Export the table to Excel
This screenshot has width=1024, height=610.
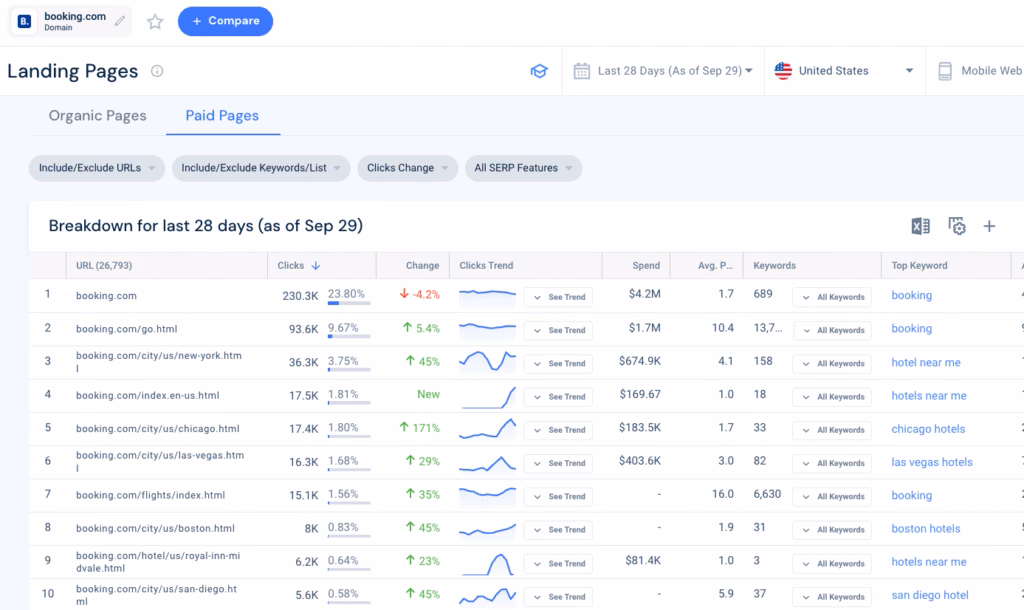pyautogui.click(x=920, y=226)
